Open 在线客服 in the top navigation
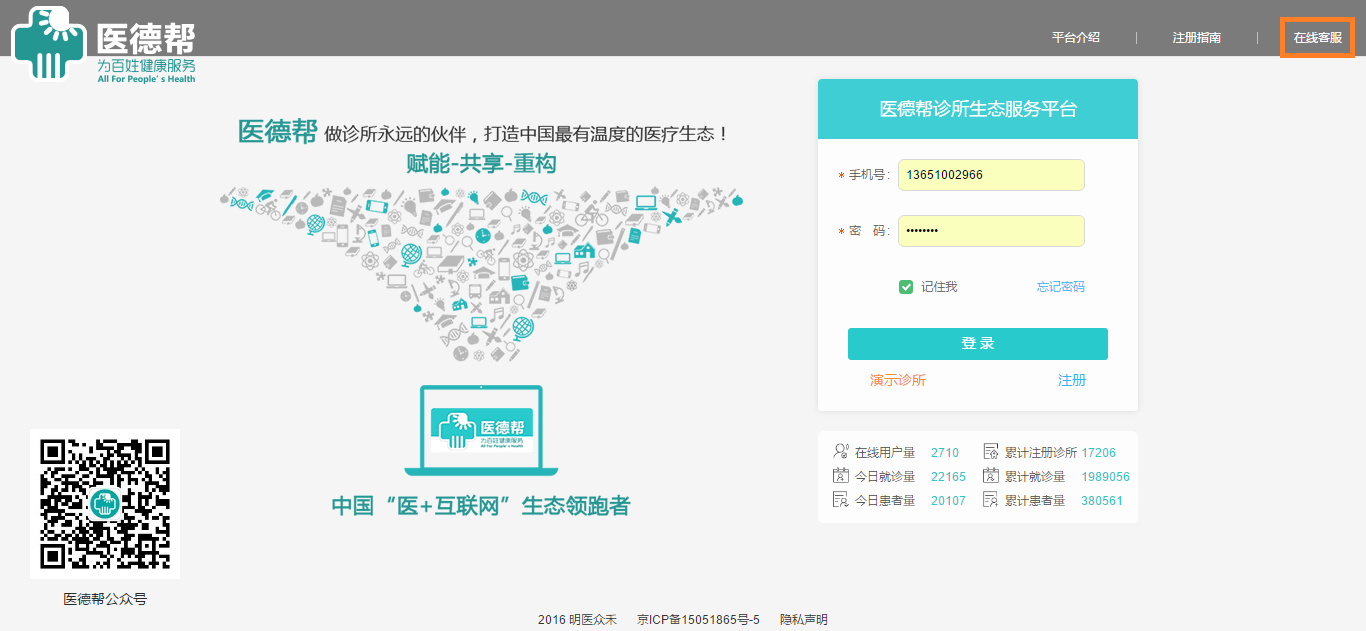The width and height of the screenshot is (1366, 631). 1318,37
